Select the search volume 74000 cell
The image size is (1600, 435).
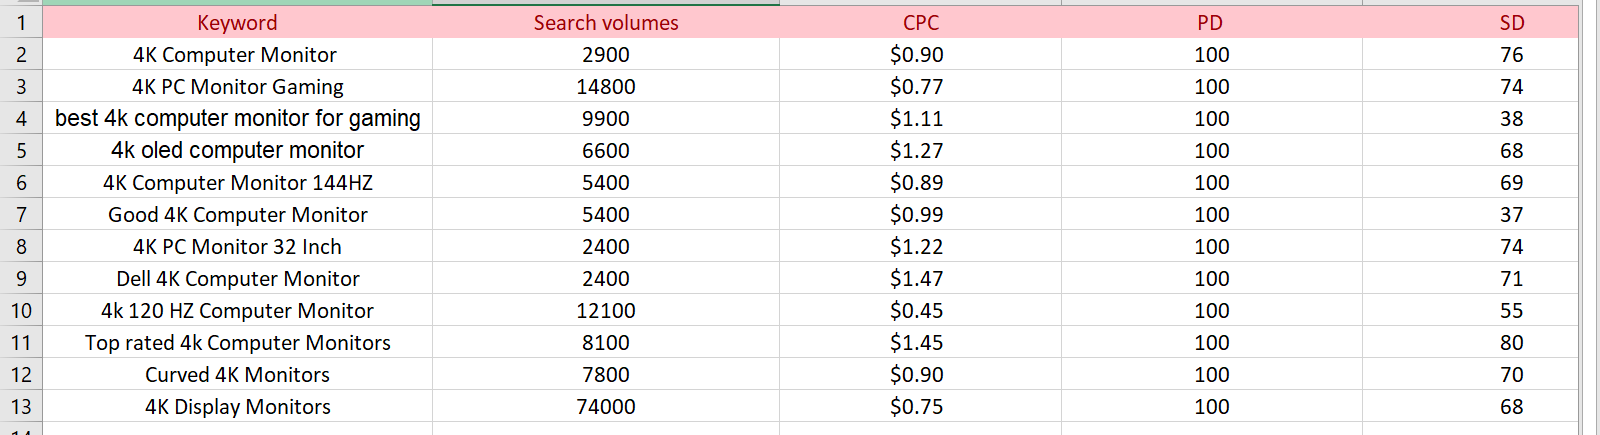click(x=606, y=407)
